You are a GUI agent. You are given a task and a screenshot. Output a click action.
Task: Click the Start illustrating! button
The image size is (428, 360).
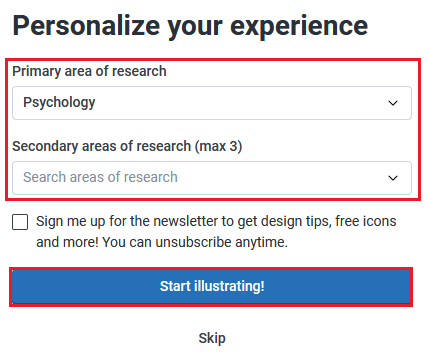pyautogui.click(x=211, y=287)
